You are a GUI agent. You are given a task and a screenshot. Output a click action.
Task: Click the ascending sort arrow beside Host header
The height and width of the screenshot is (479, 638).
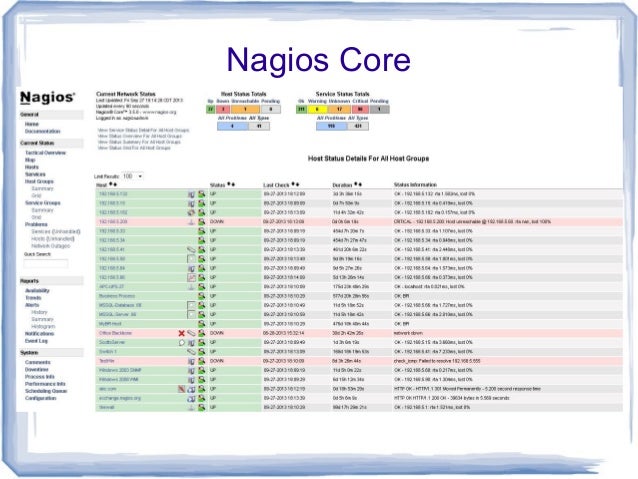pos(111,185)
